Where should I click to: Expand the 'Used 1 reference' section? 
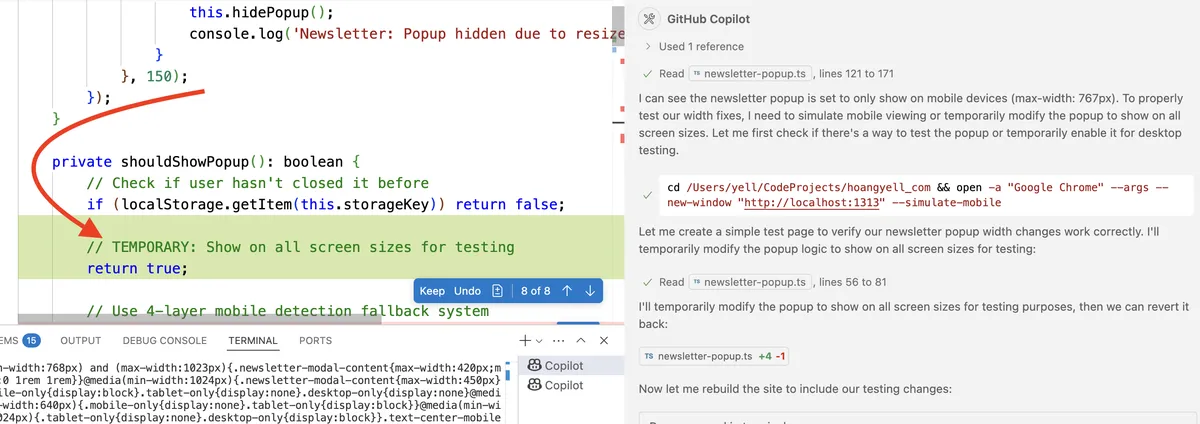[694, 46]
